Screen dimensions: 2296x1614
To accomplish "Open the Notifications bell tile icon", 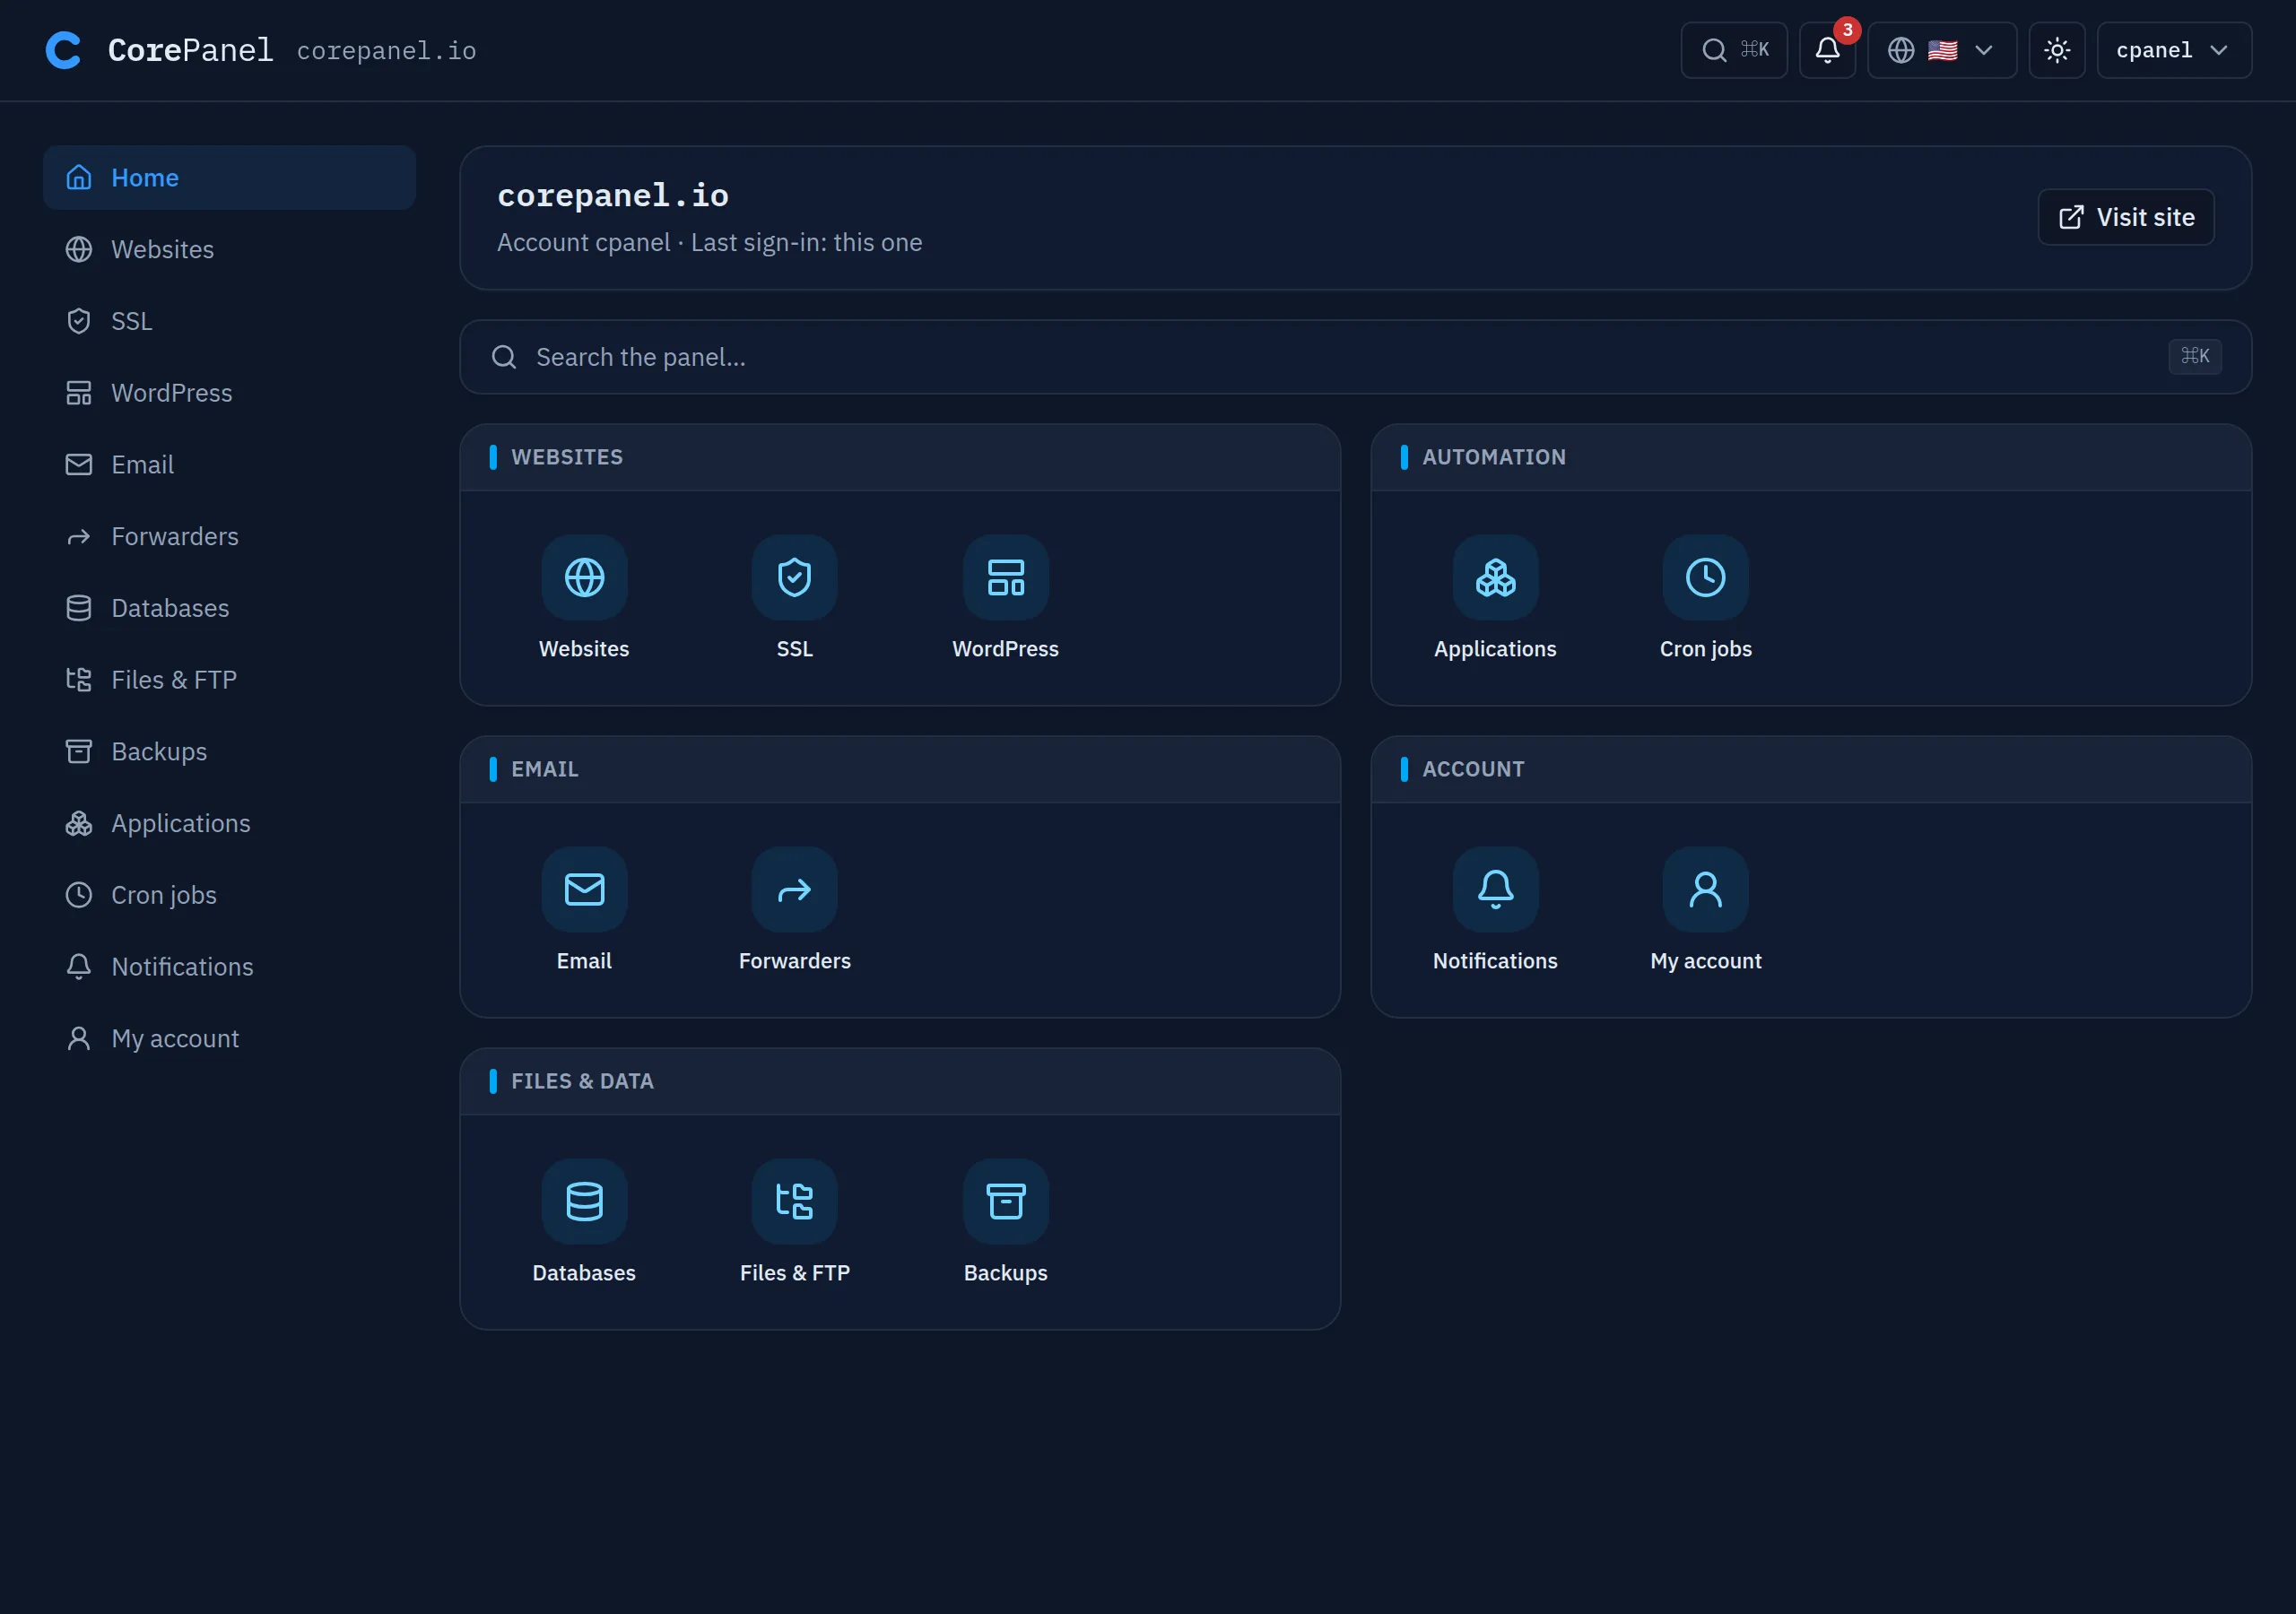I will [1495, 890].
